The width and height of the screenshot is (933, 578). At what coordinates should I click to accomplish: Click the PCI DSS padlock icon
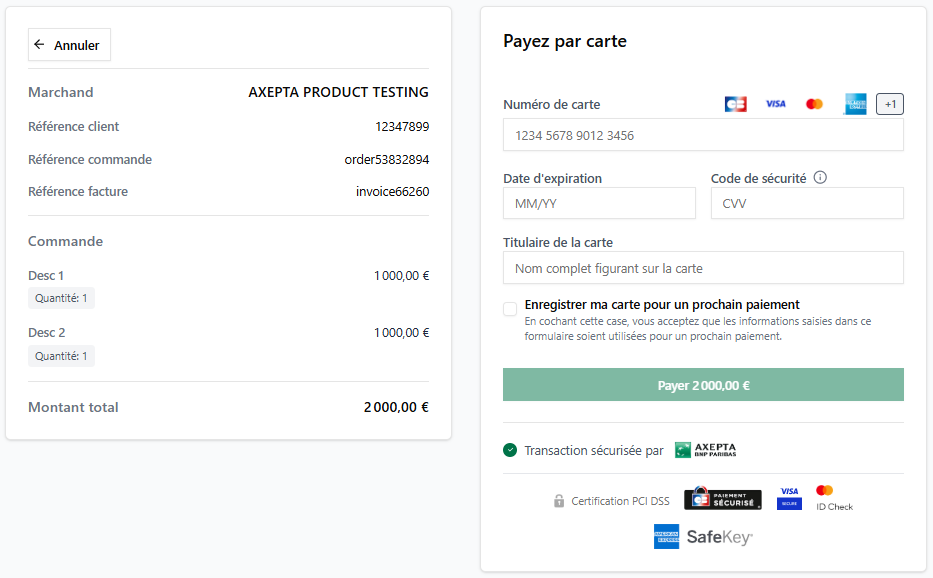559,501
